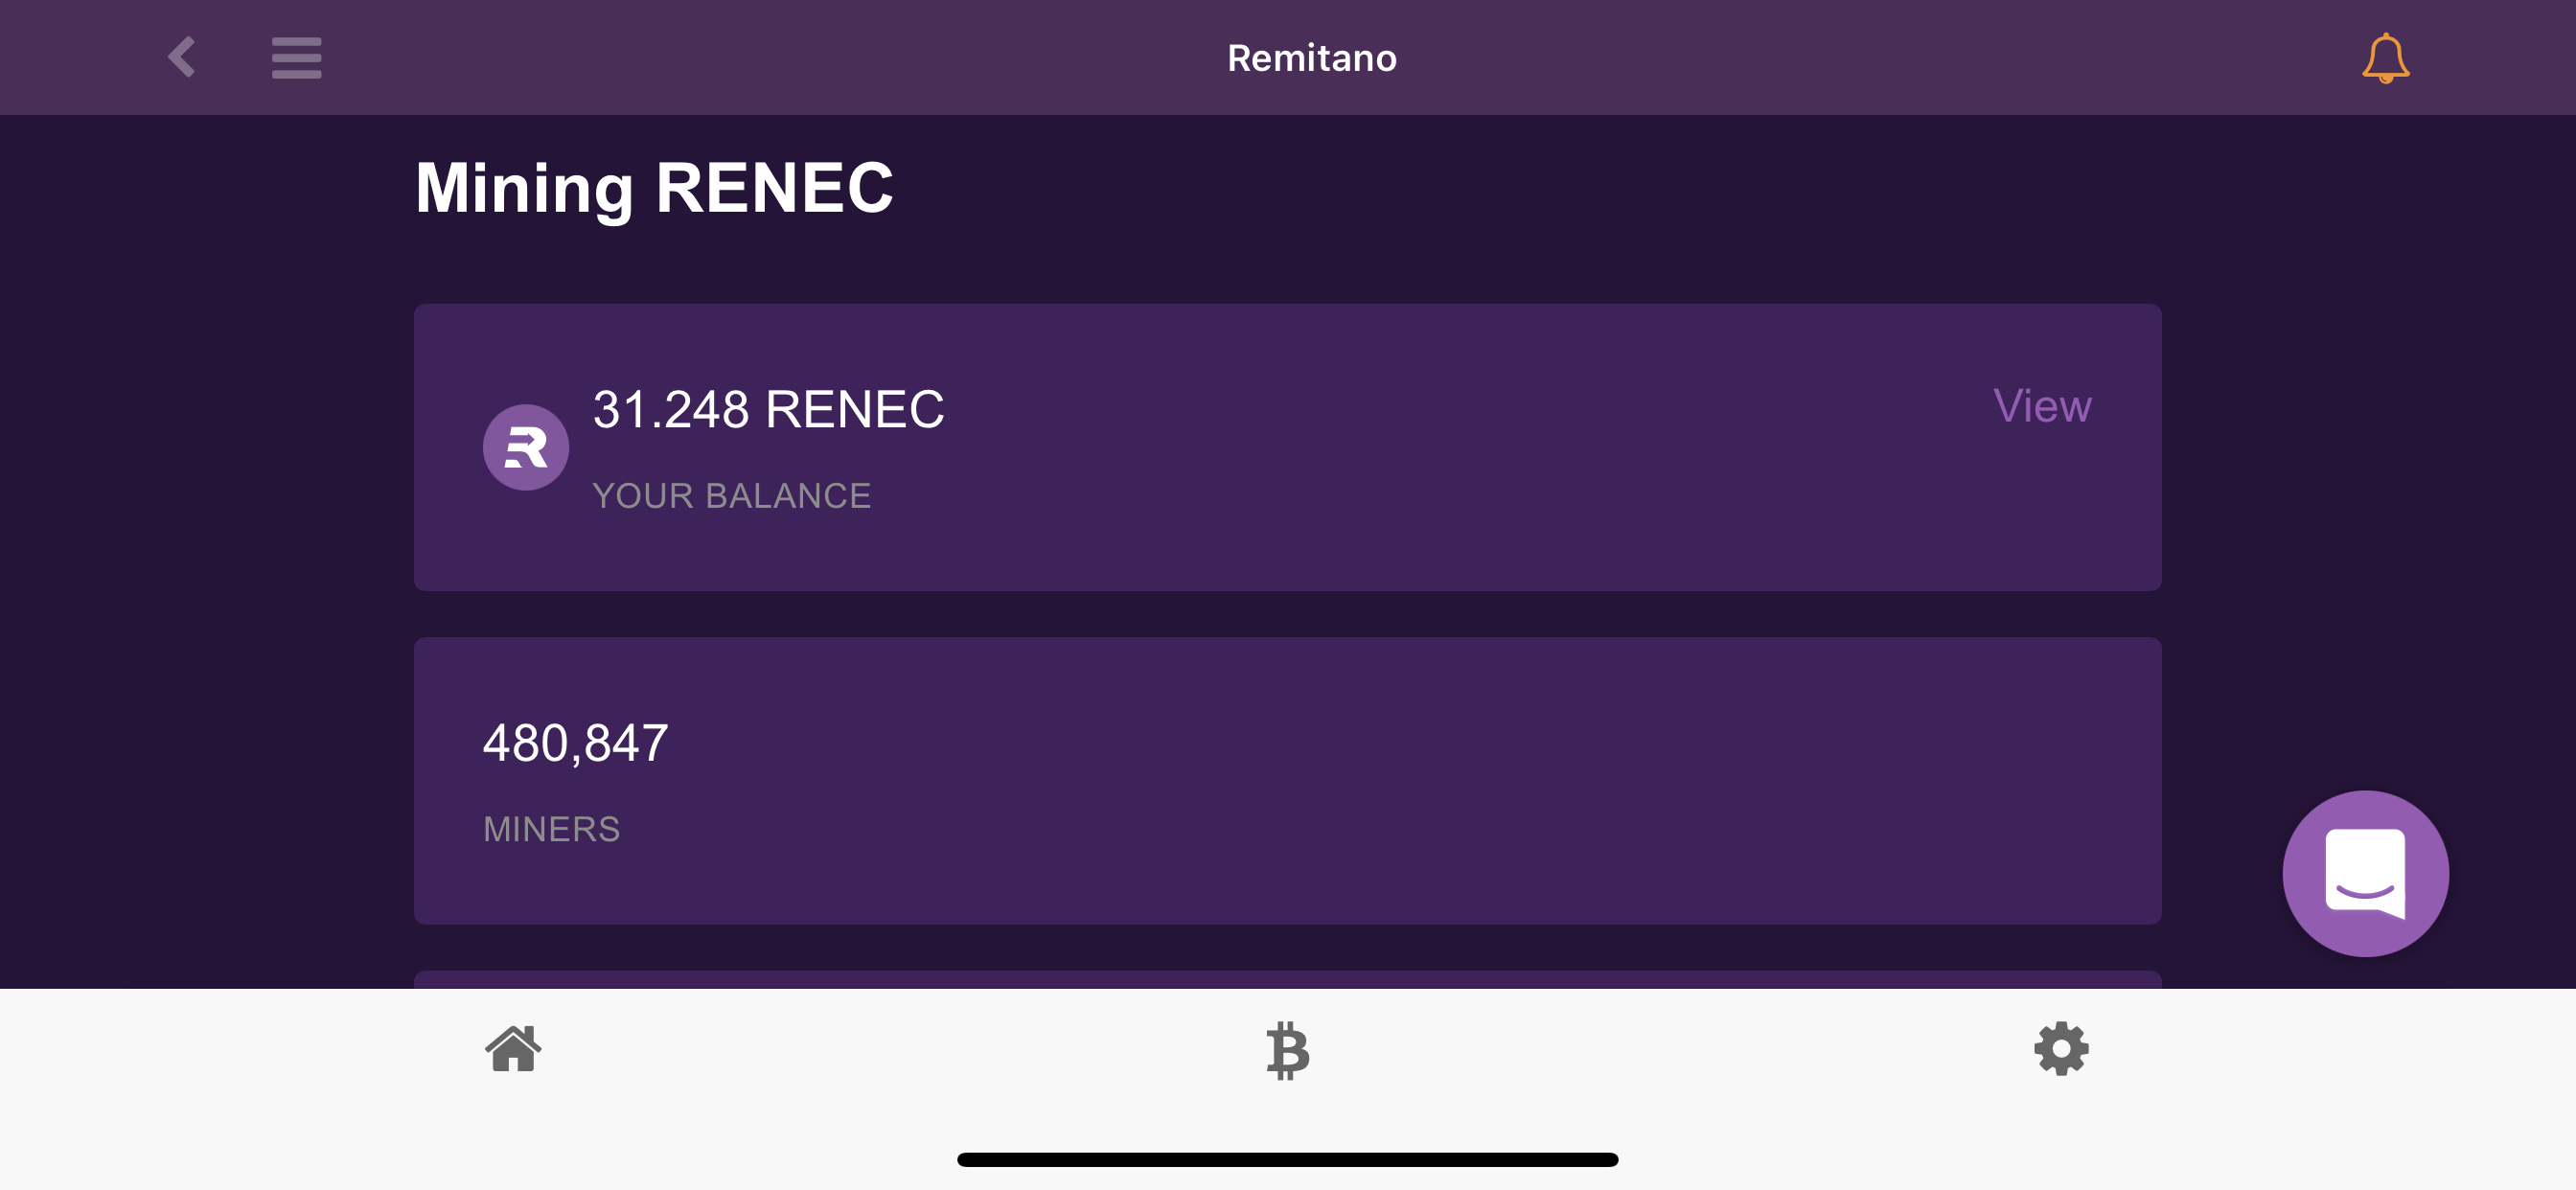2576x1190 pixels.
Task: Tap the back arrow in header
Action: coord(181,57)
